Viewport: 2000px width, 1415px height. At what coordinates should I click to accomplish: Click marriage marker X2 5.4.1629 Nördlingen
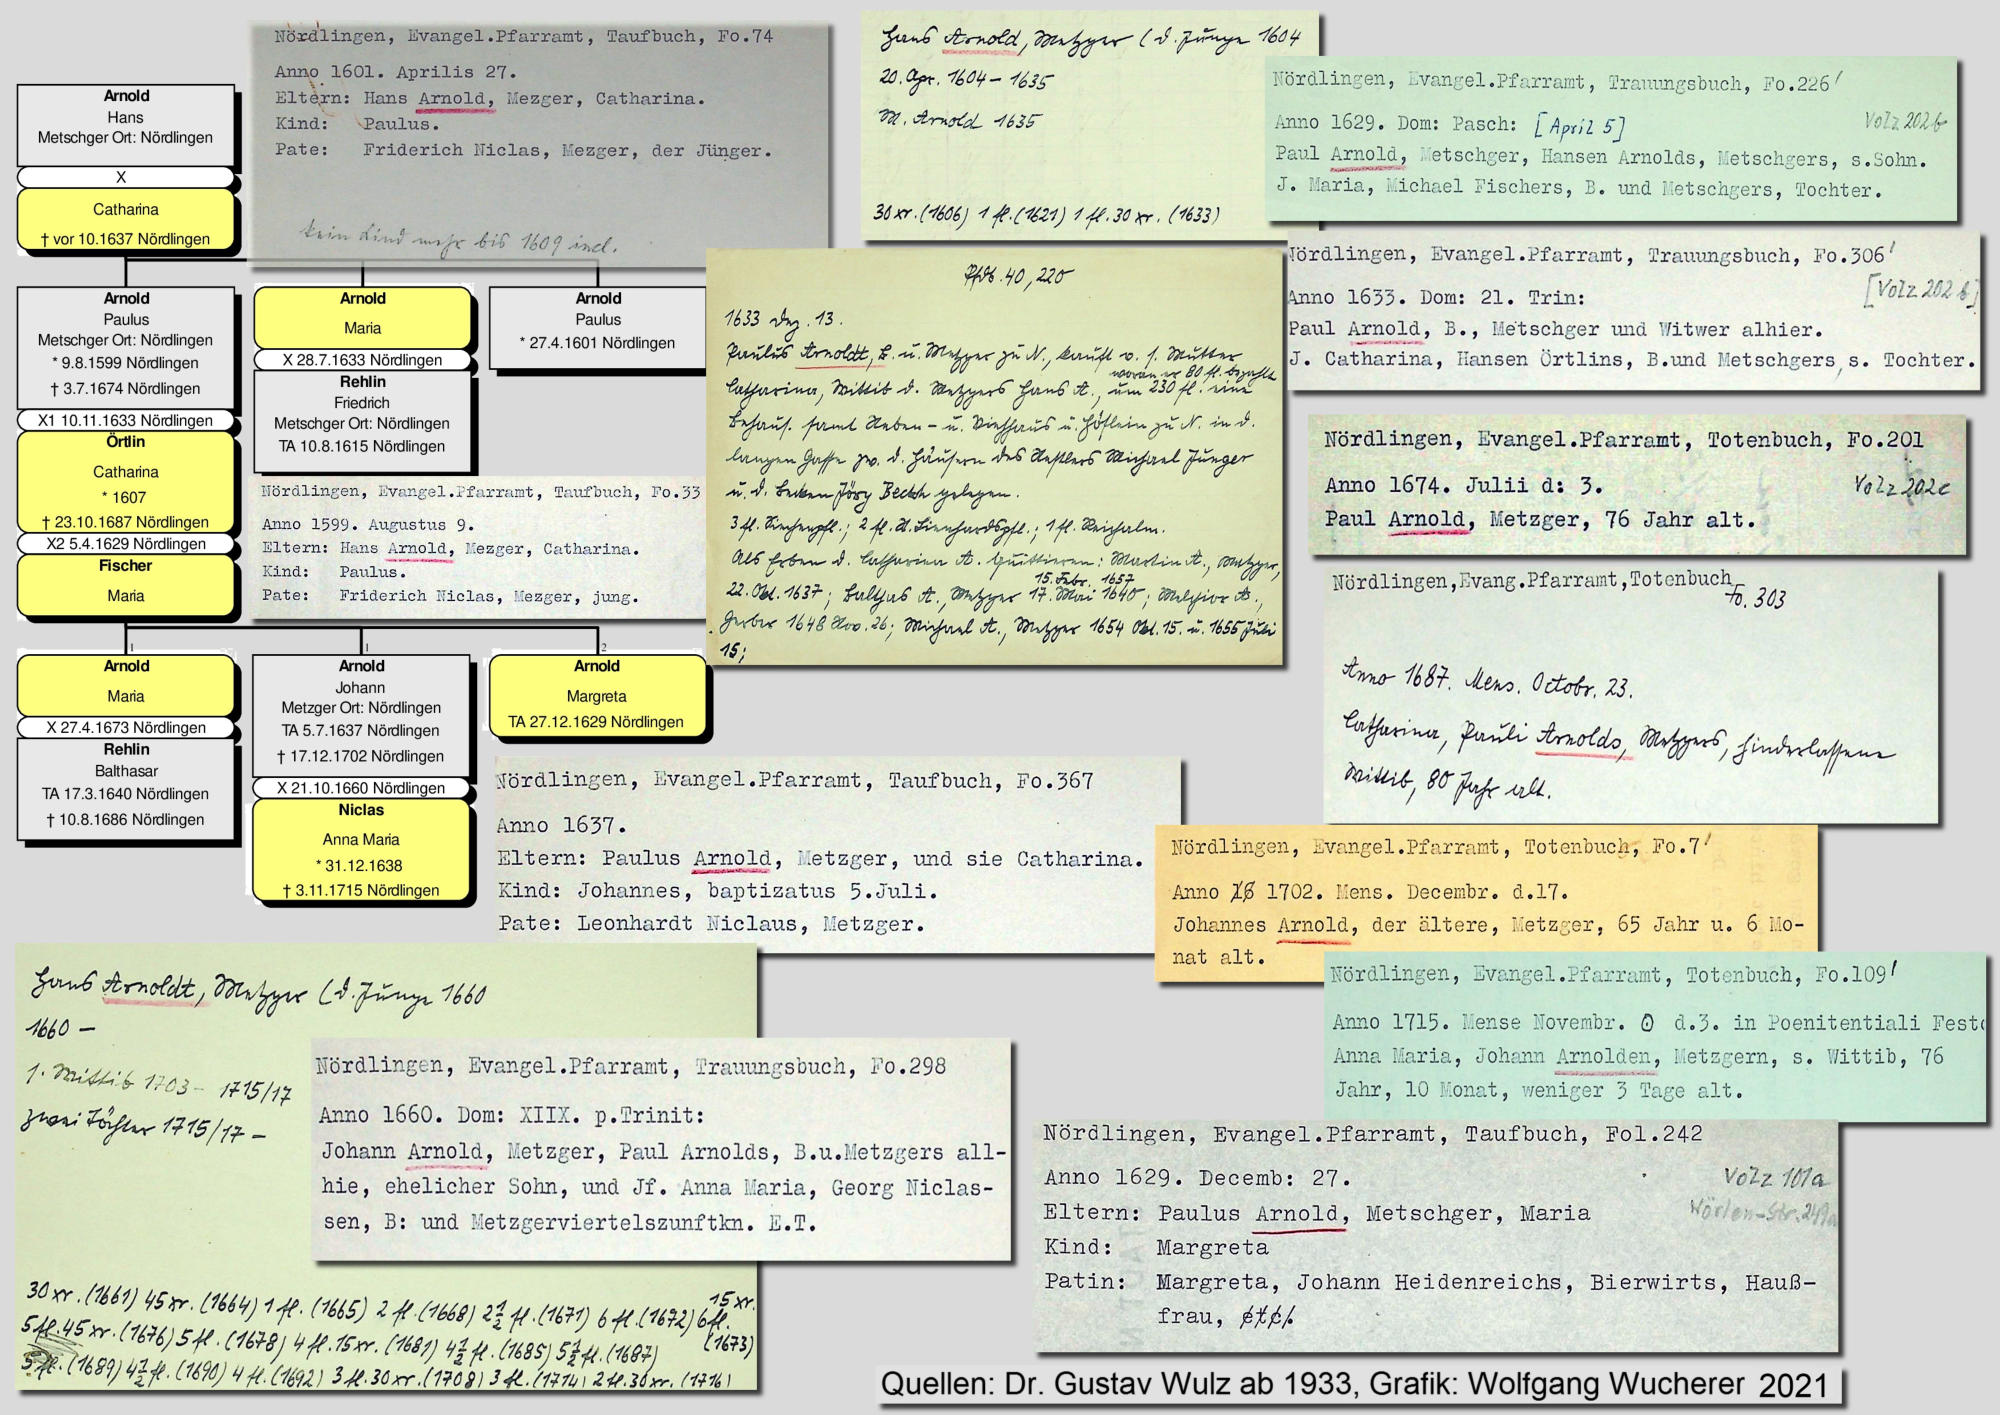(125, 544)
